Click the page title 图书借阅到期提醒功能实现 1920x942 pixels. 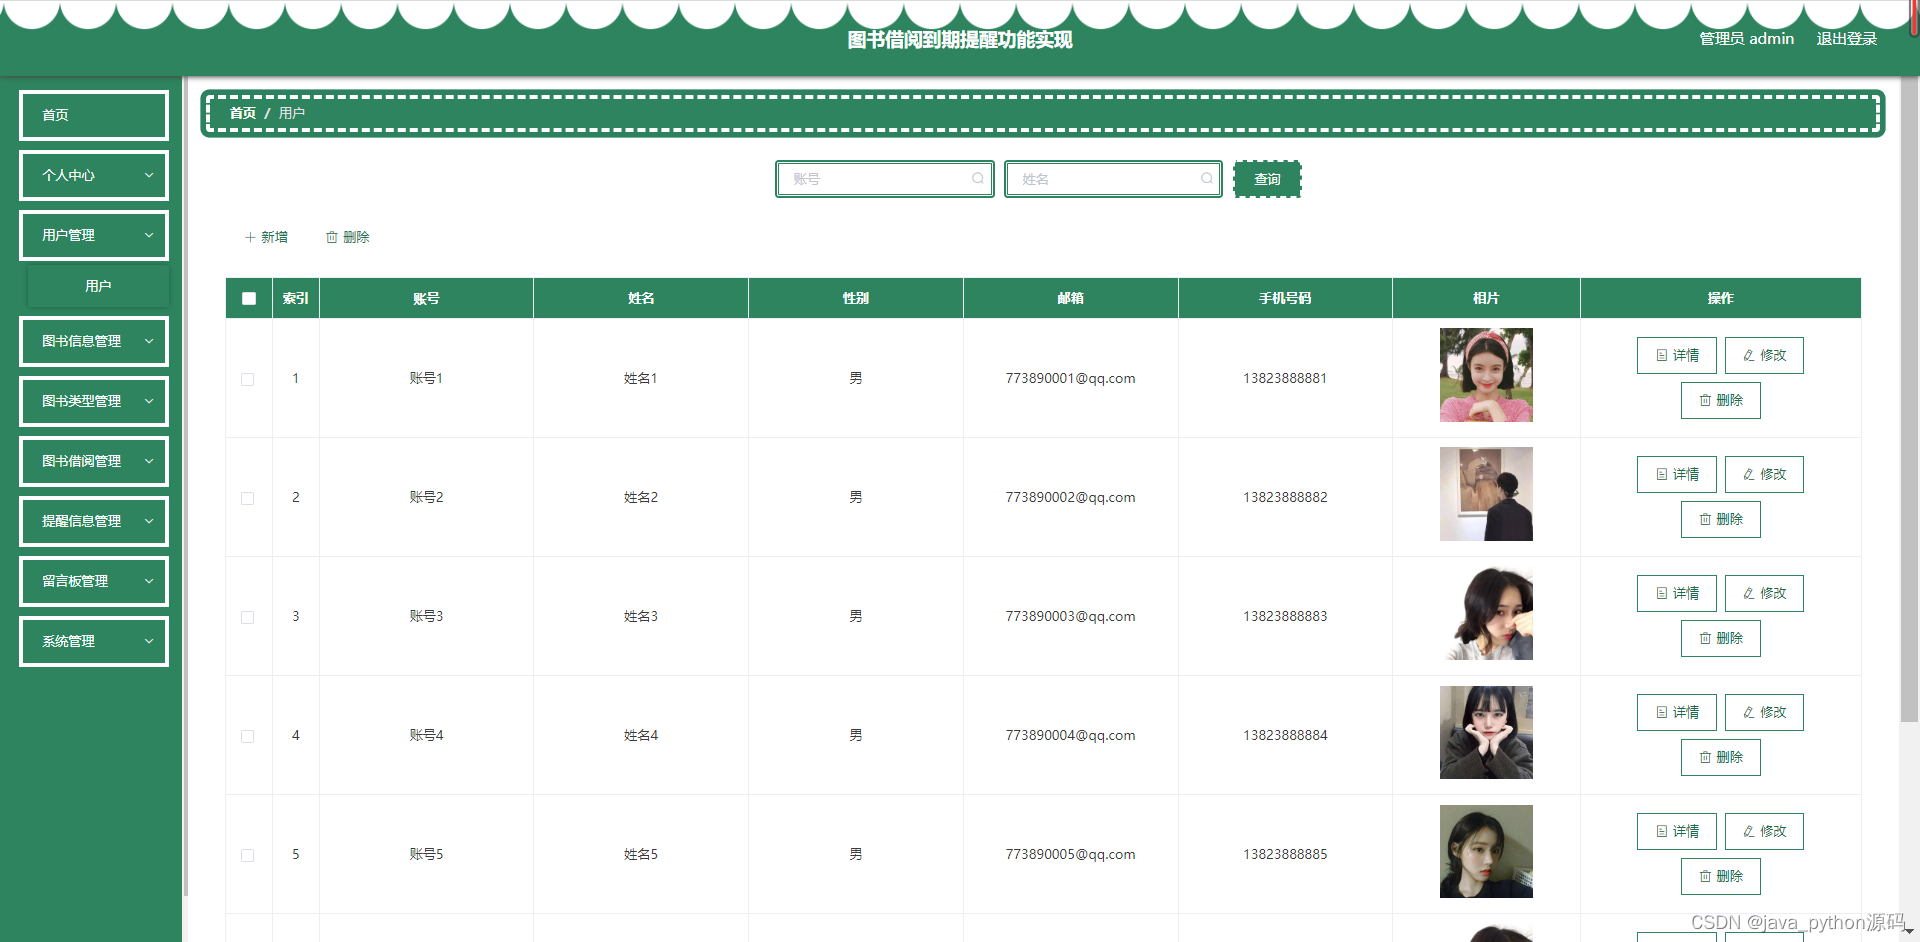(x=960, y=40)
